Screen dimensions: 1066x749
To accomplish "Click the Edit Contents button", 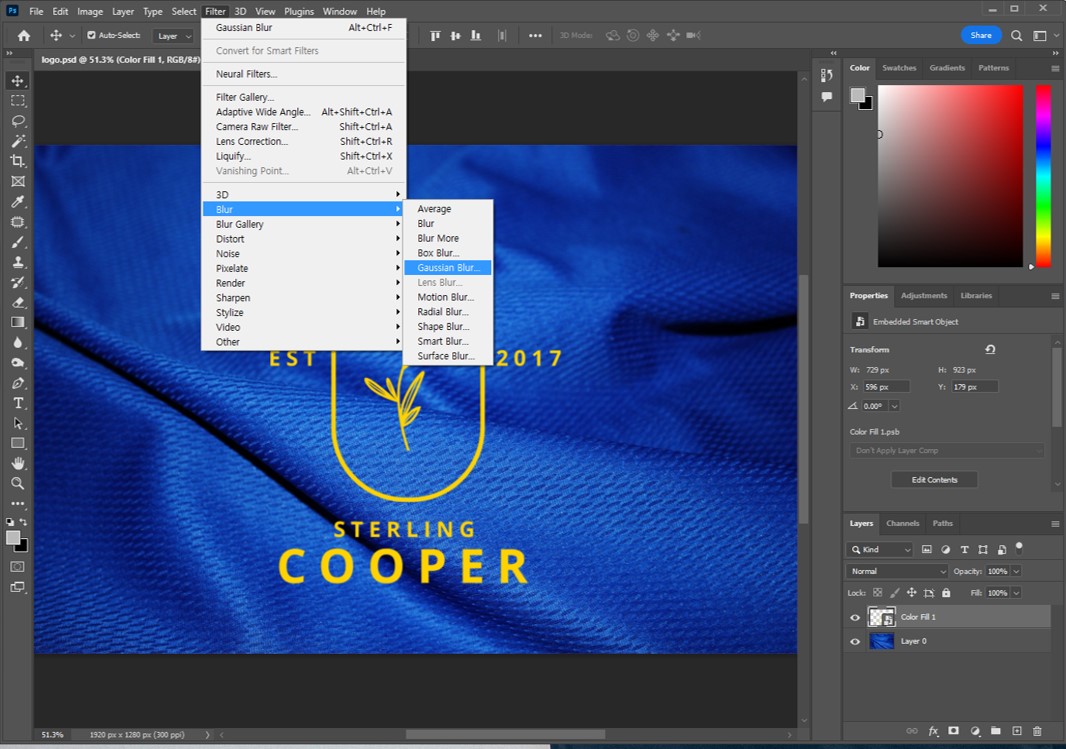I will (934, 480).
